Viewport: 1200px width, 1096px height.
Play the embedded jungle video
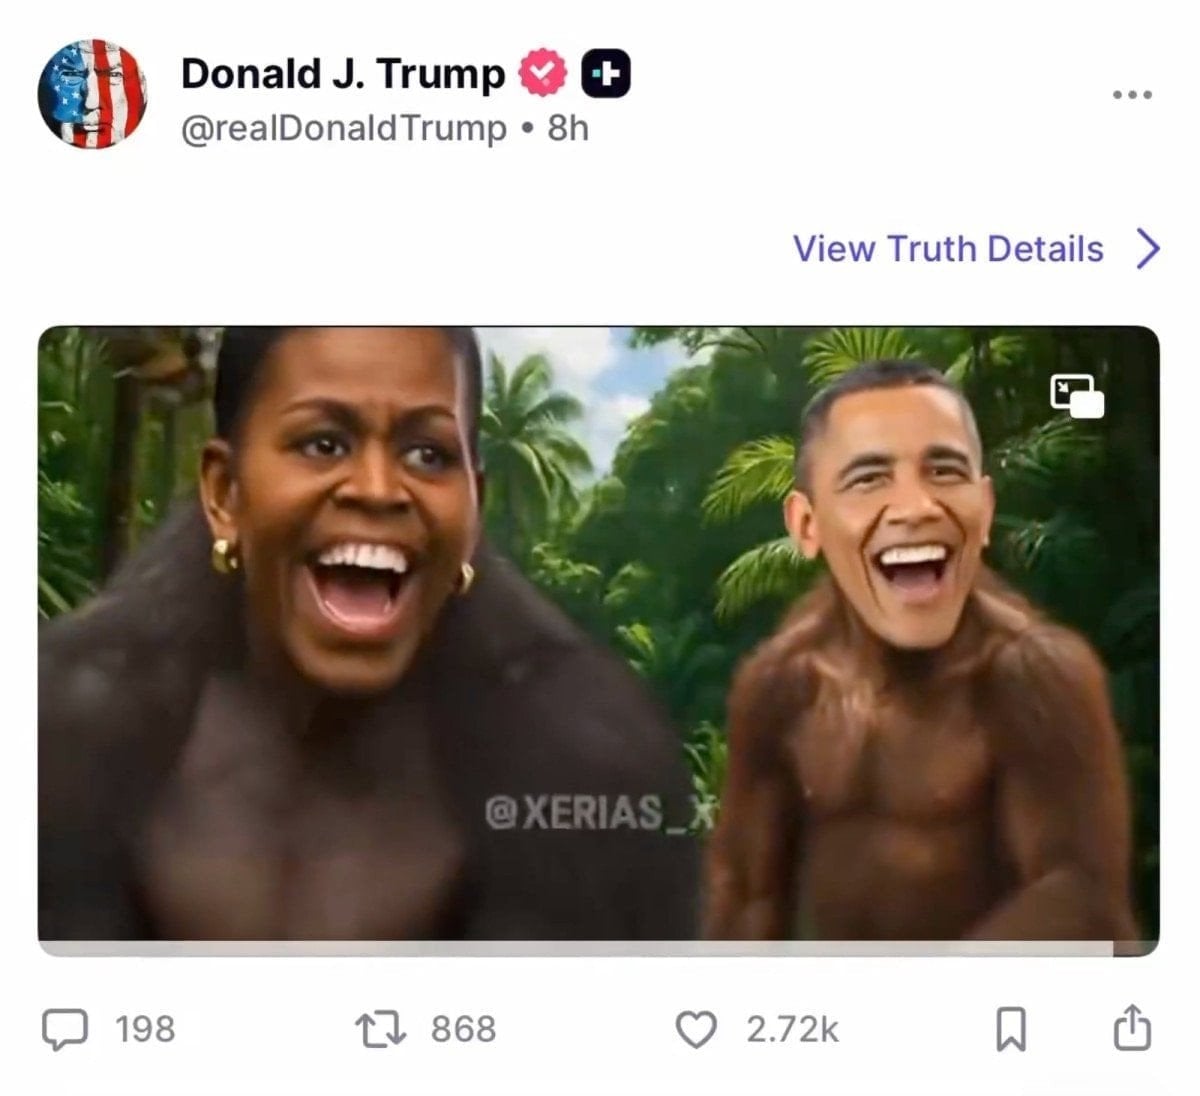pyautogui.click(x=598, y=634)
